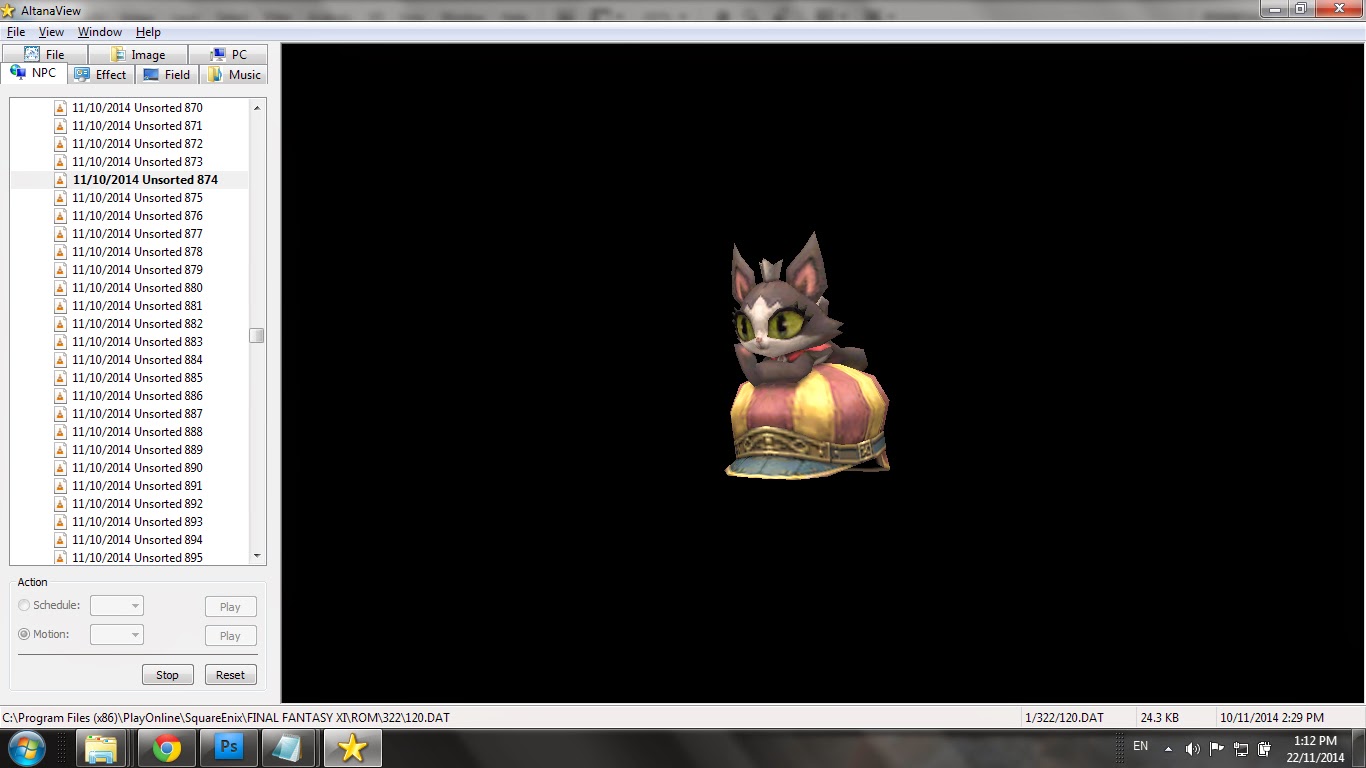Switch to the Music tab
The height and width of the screenshot is (768, 1366).
tap(234, 75)
